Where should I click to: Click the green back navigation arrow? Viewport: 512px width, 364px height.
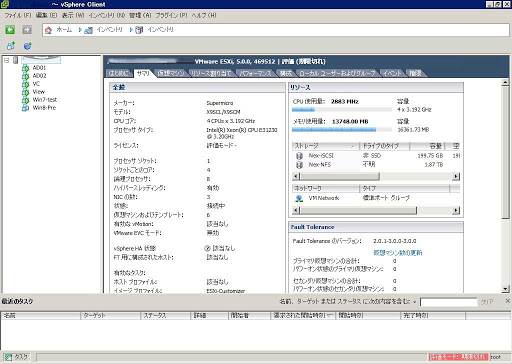tap(10, 30)
